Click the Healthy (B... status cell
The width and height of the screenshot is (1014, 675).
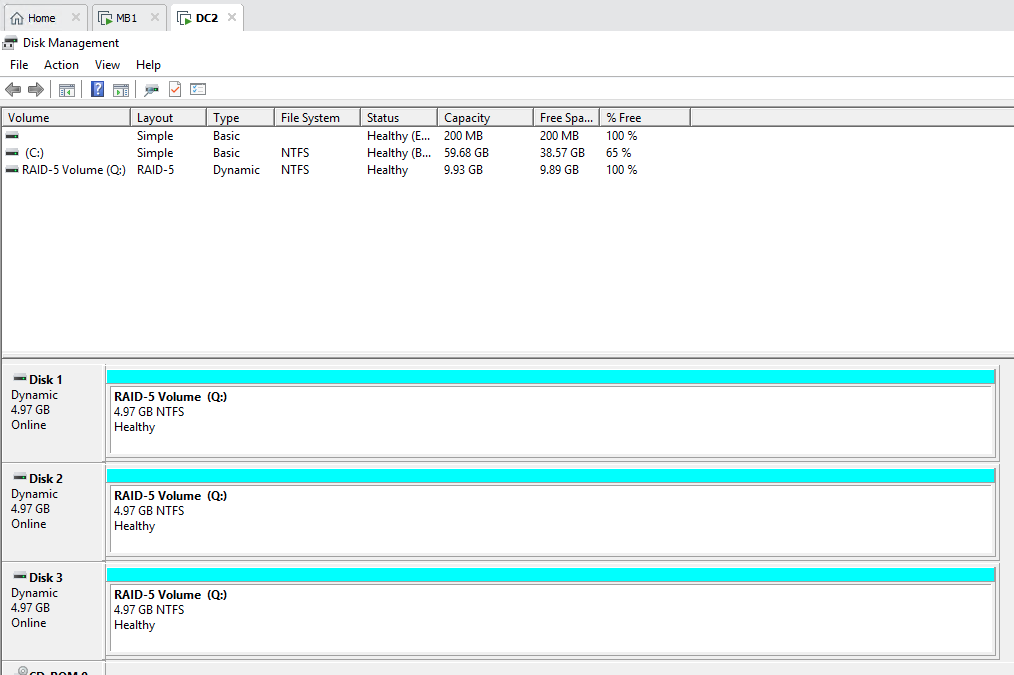click(x=398, y=153)
